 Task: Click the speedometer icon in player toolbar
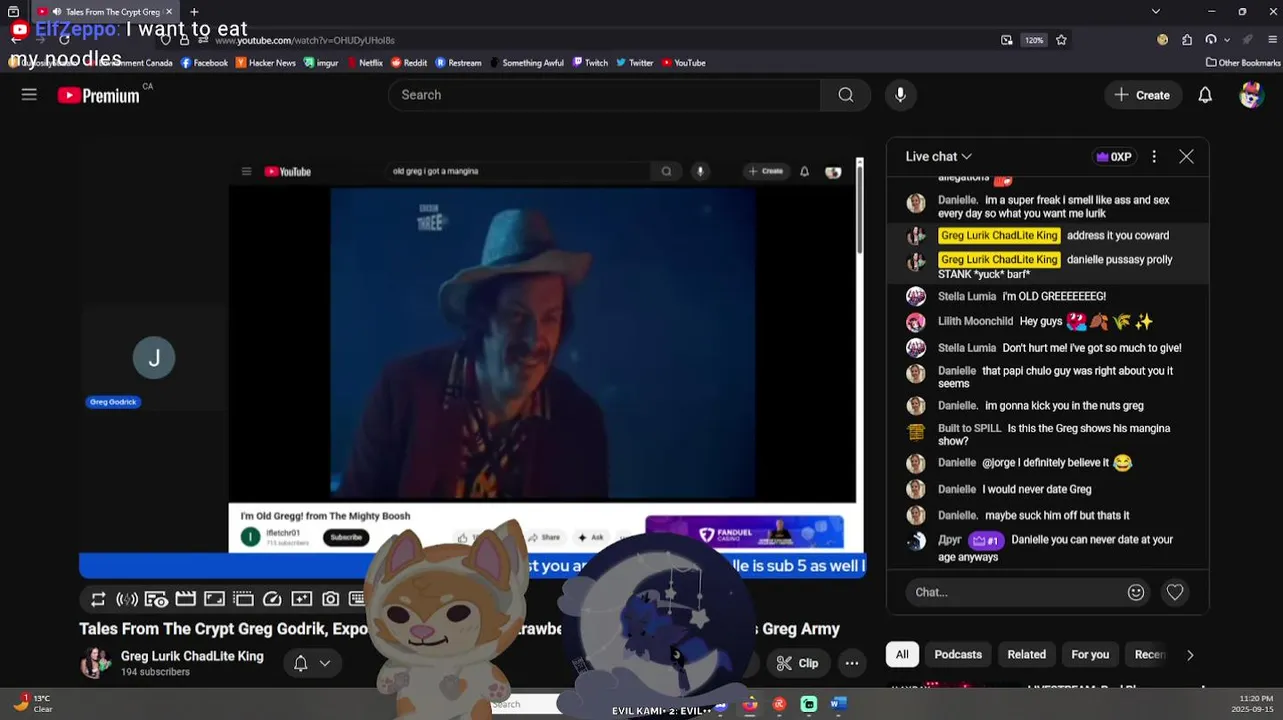pos(272,599)
